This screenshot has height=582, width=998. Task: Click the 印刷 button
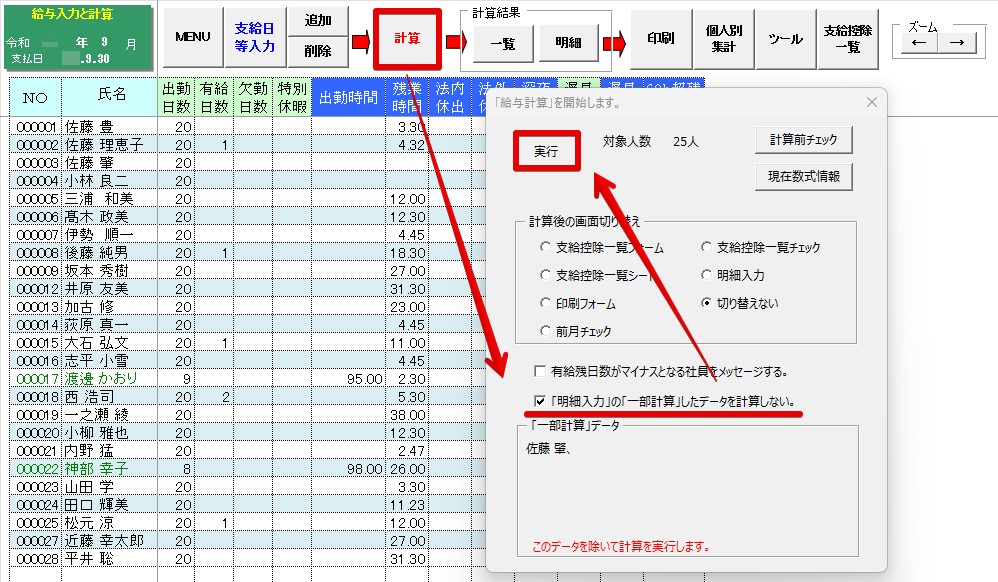point(660,39)
